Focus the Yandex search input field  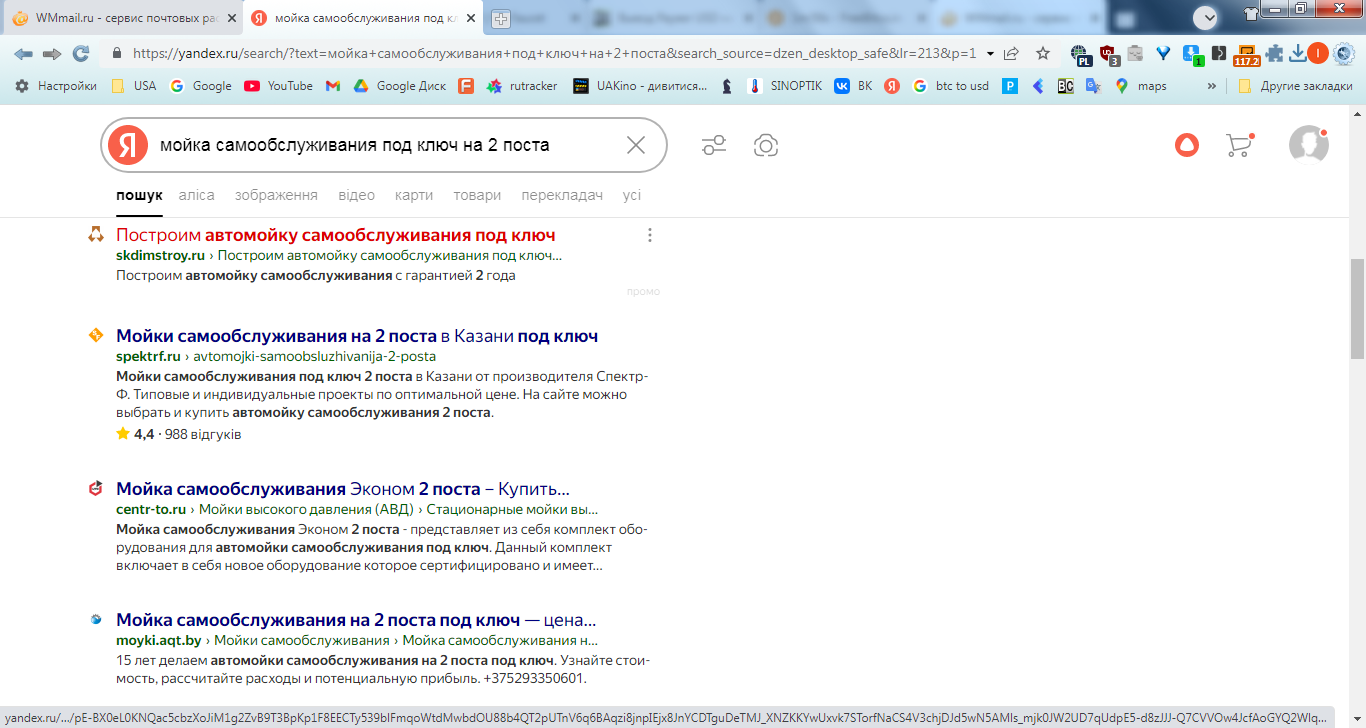[385, 146]
